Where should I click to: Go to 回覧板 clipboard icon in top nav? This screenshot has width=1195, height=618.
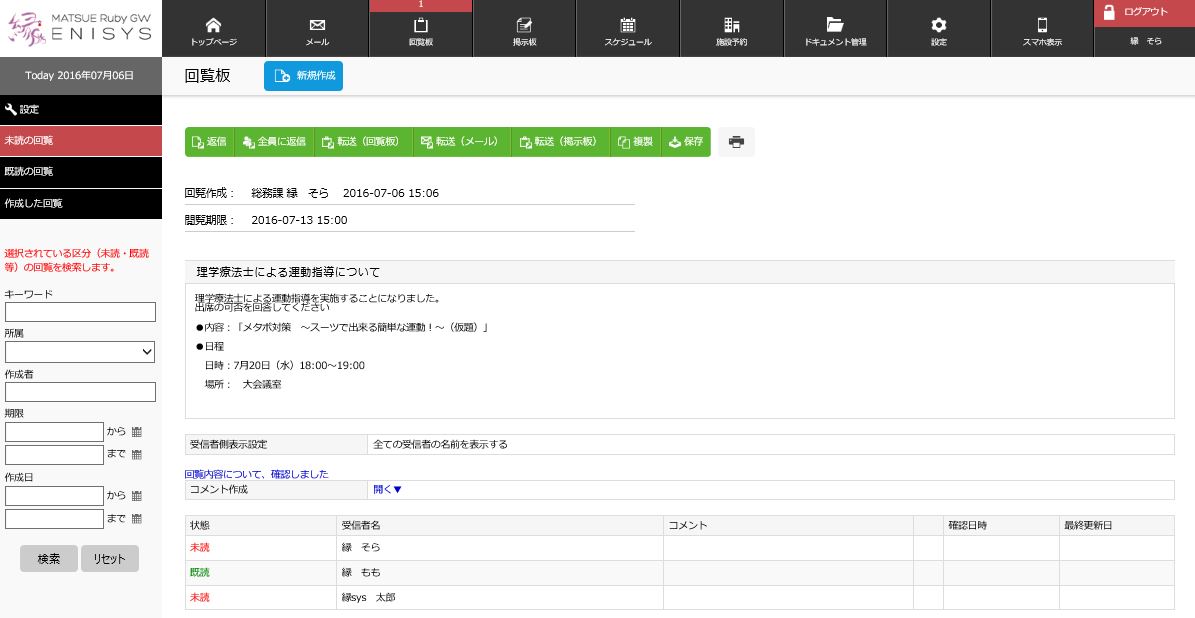pyautogui.click(x=421, y=25)
